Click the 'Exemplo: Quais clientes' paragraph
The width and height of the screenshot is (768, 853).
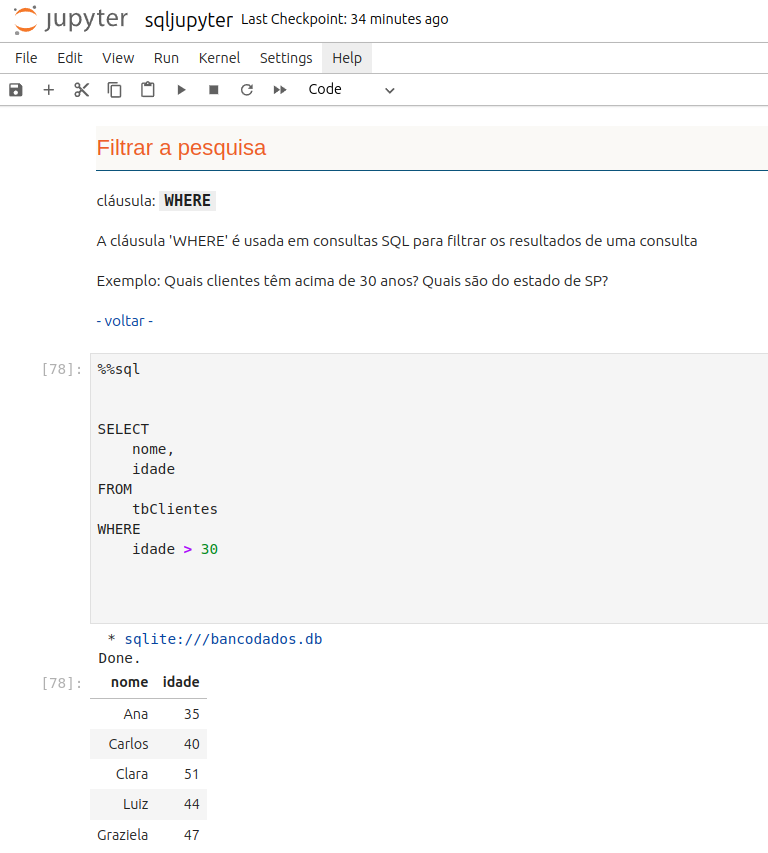352,281
